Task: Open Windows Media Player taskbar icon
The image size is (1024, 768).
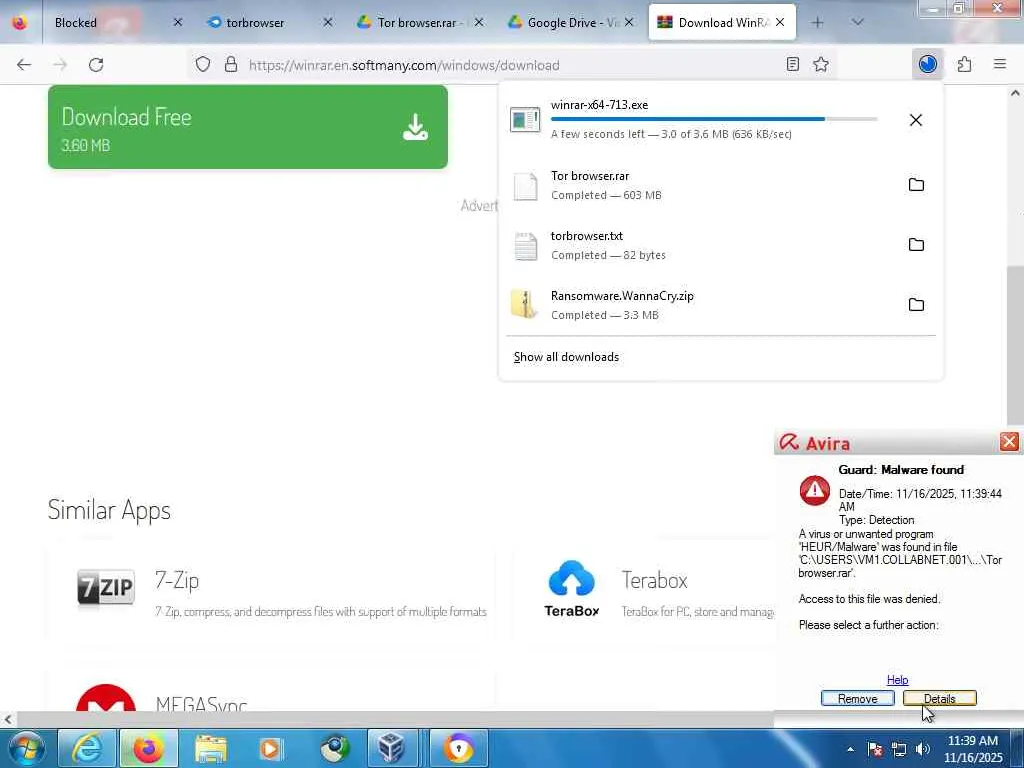Action: (x=272, y=748)
